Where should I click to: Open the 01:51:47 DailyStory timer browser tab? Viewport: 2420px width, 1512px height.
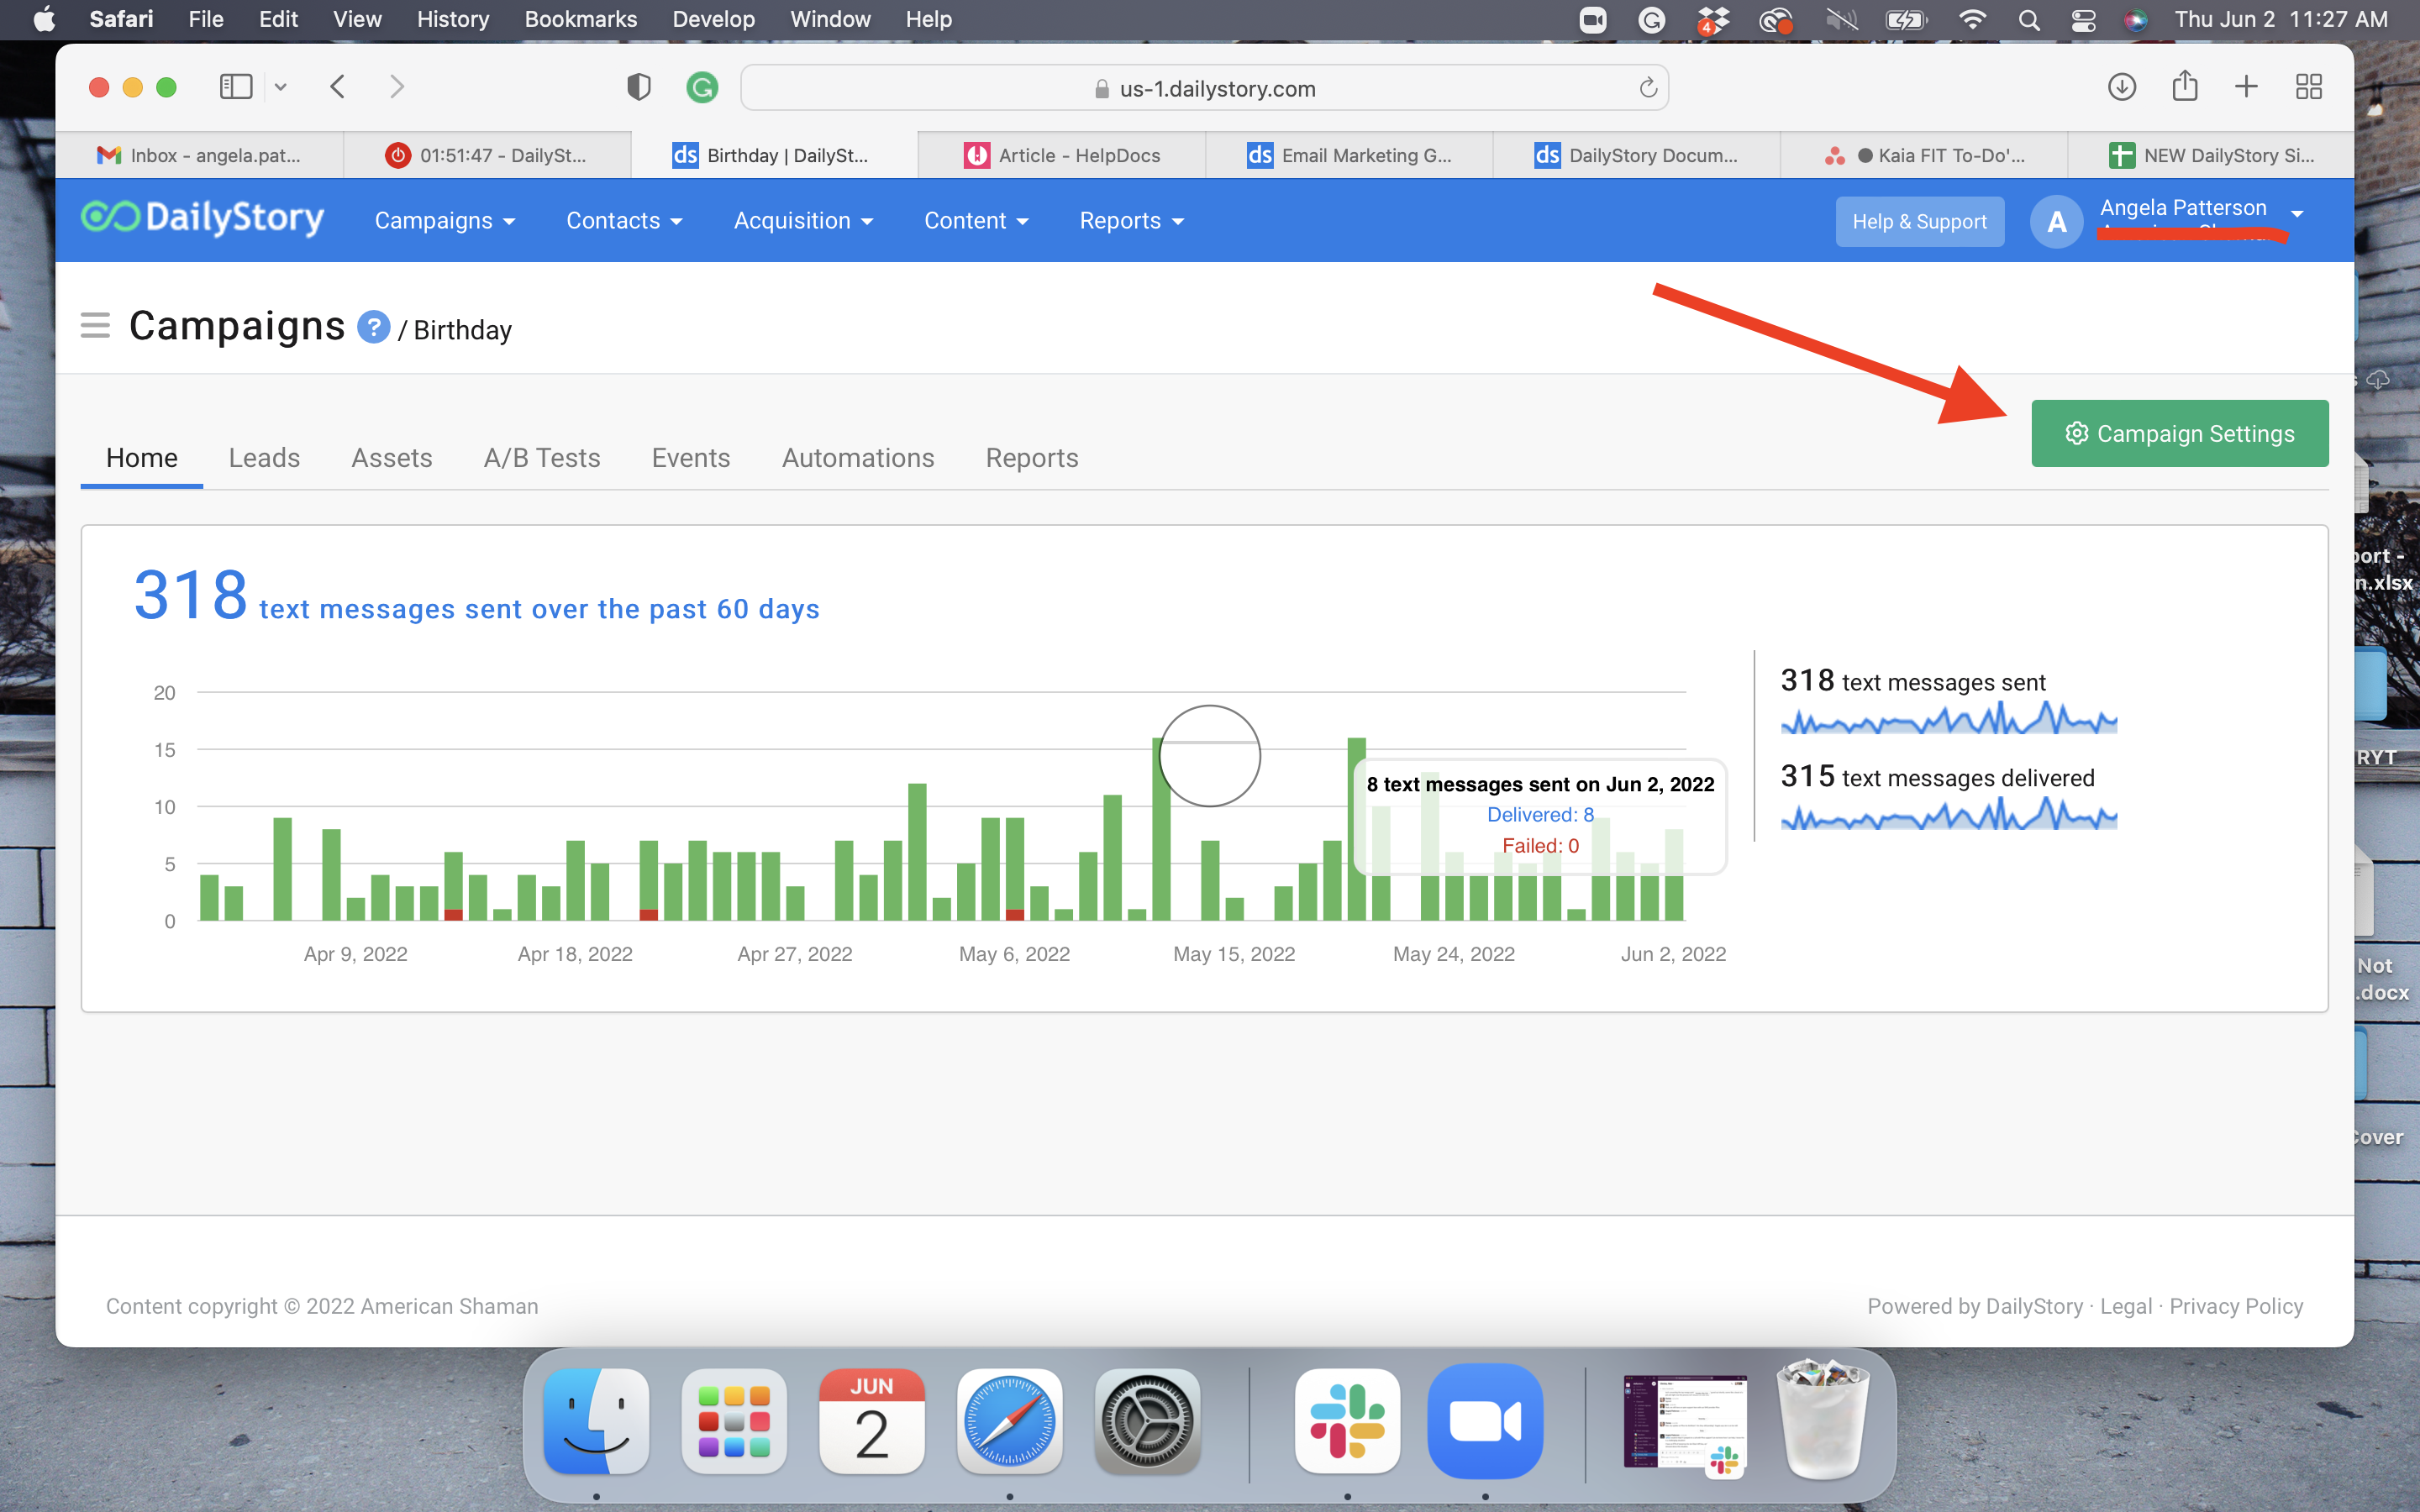point(487,155)
